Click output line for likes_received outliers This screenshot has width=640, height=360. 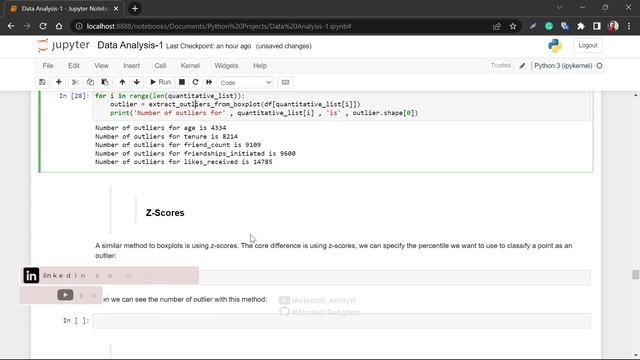point(184,162)
